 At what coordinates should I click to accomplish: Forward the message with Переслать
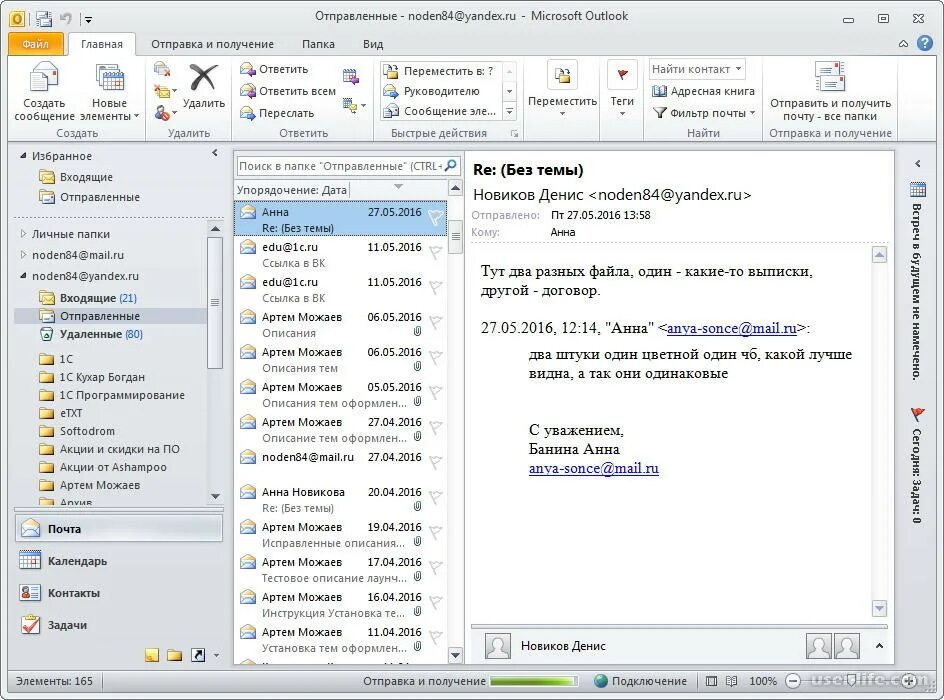coord(277,113)
